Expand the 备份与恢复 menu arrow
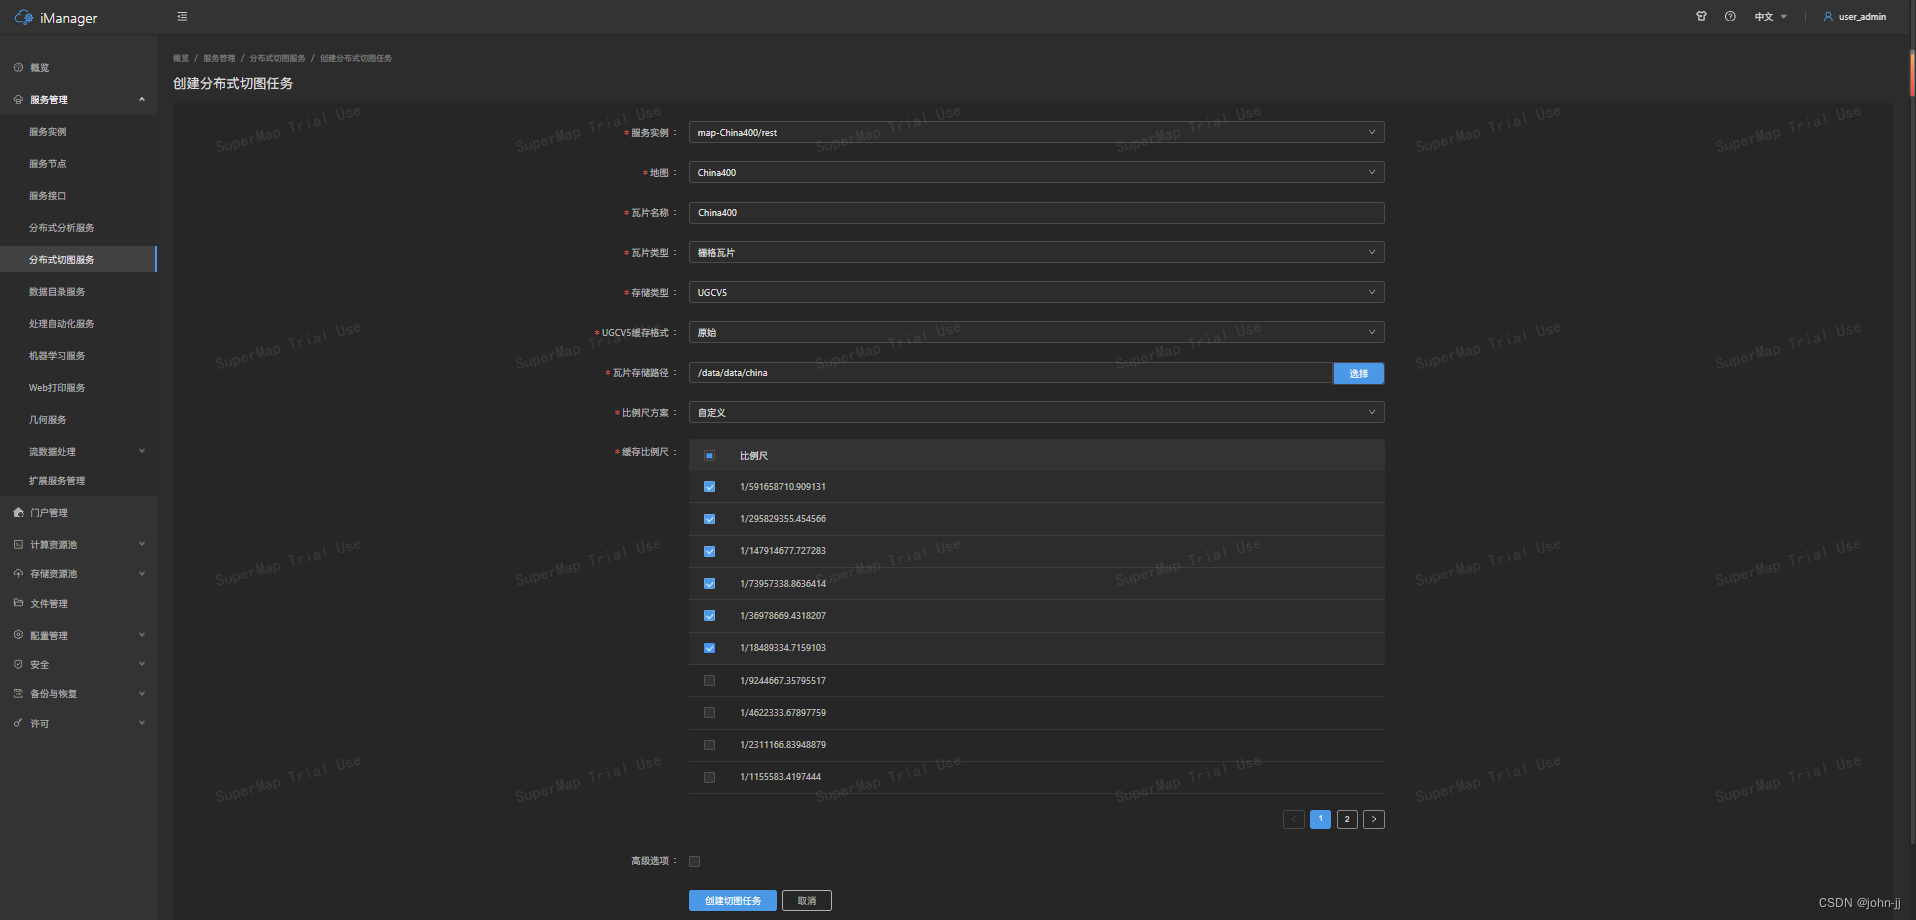The image size is (1916, 920). (x=142, y=693)
